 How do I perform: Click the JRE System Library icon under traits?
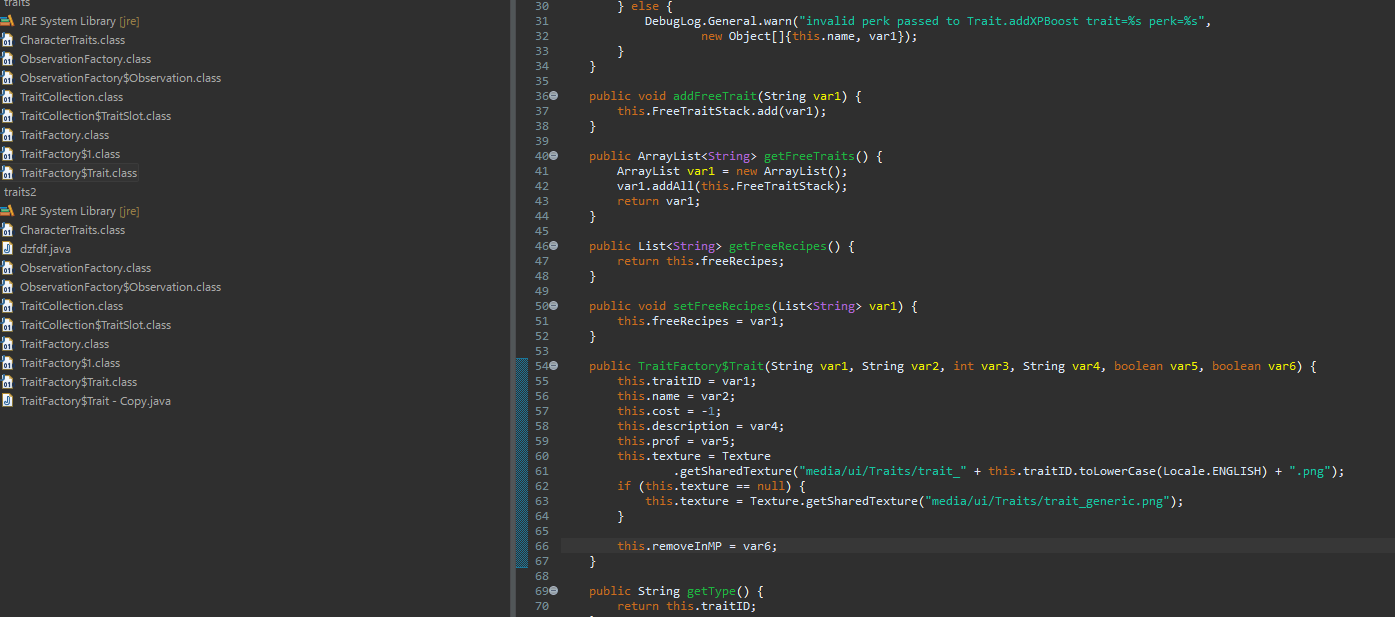tap(8, 21)
